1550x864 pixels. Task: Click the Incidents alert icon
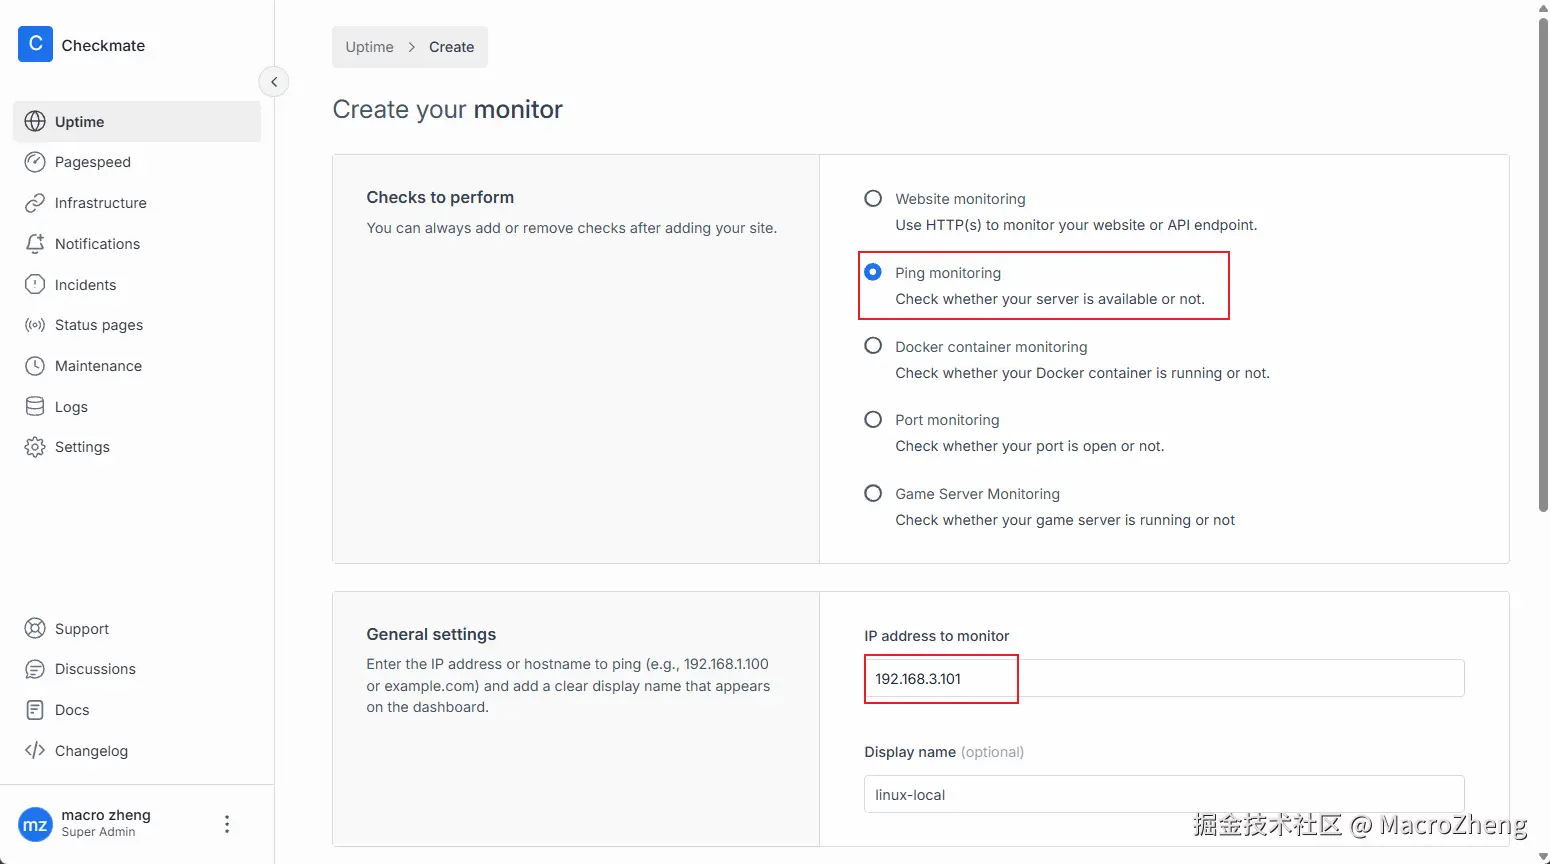click(x=35, y=285)
